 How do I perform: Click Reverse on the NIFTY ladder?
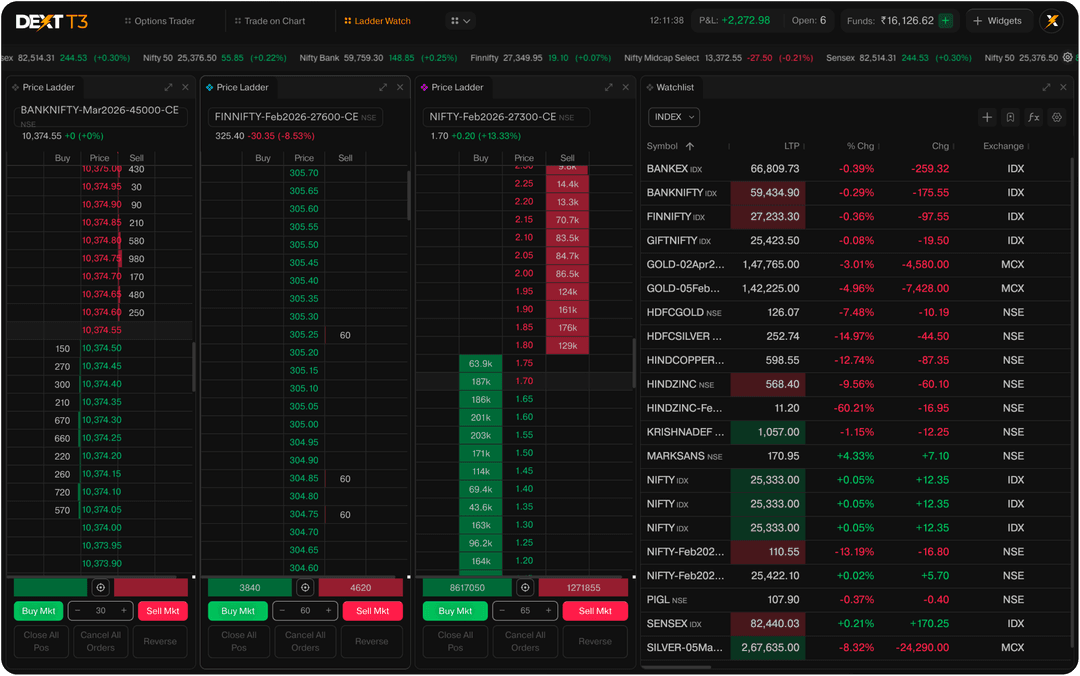click(x=593, y=643)
